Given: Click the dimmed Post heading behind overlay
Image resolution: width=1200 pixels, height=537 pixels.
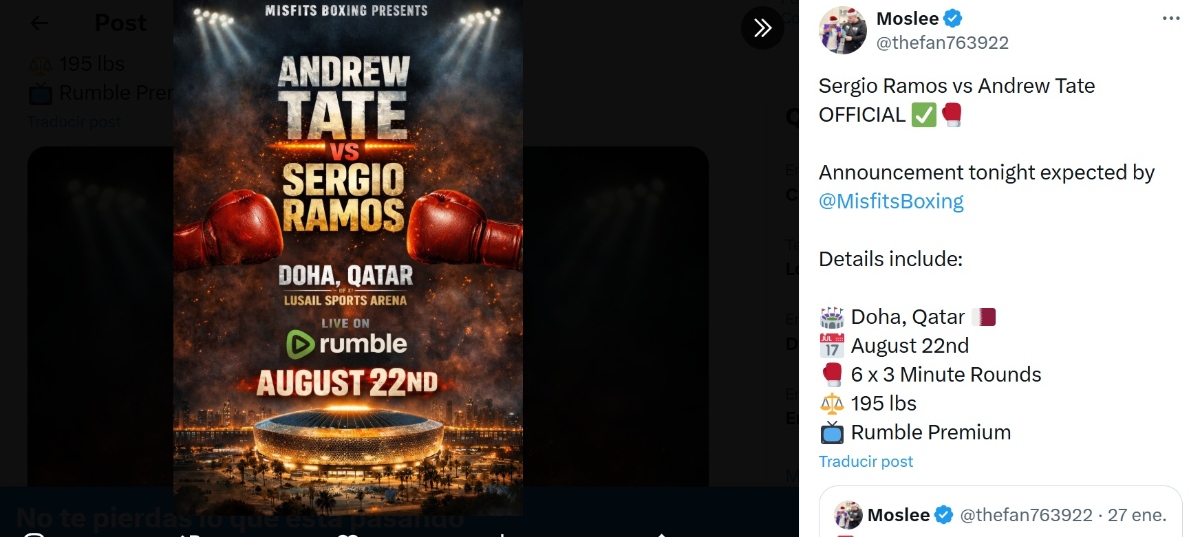Looking at the screenshot, I should [121, 22].
